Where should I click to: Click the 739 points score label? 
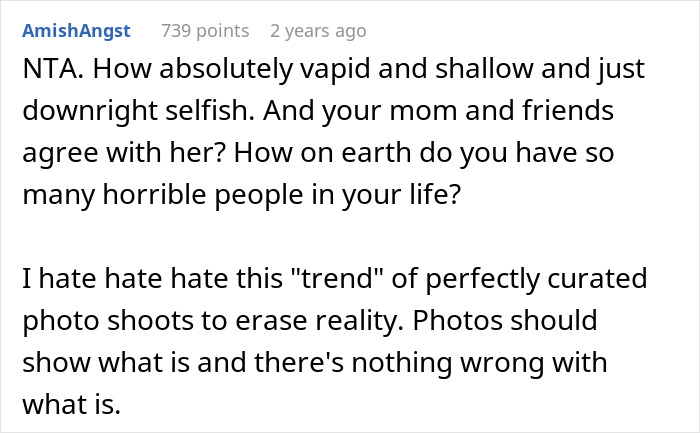click(x=205, y=31)
